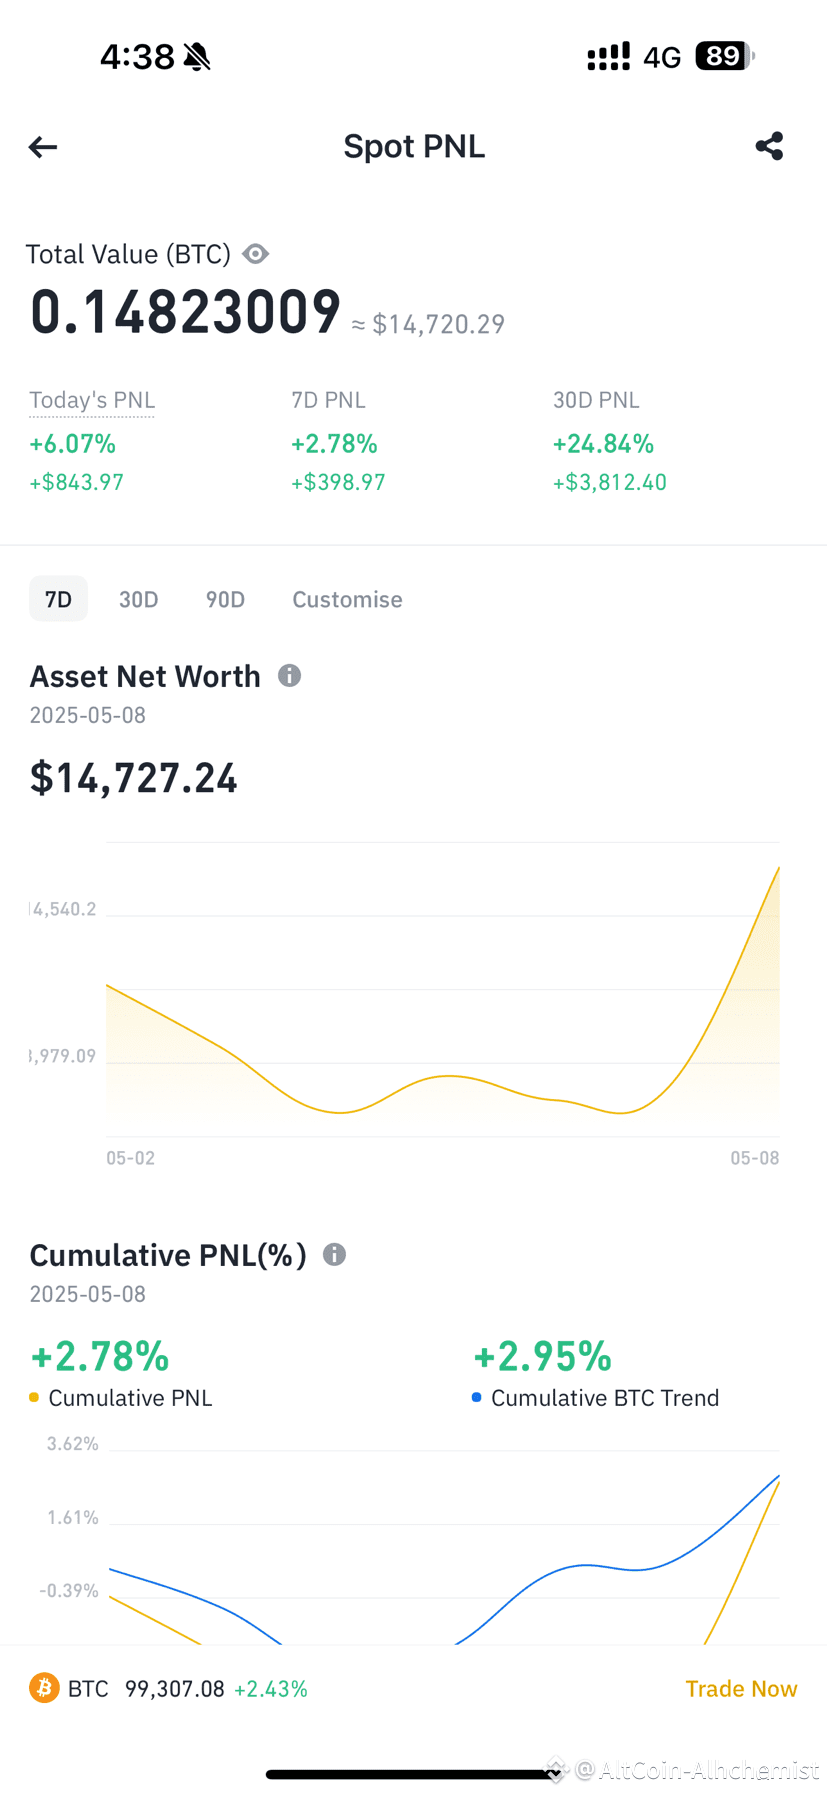
Task: Tap the battery indicator showing 89
Action: 725,56
